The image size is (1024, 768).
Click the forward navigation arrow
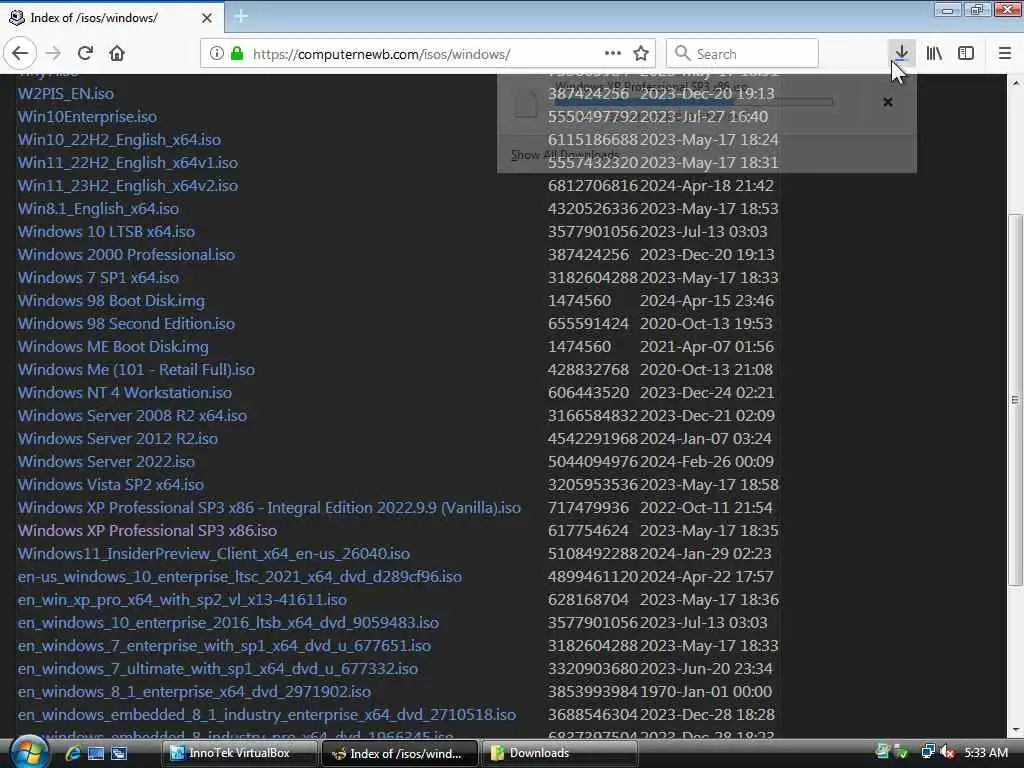pos(54,53)
